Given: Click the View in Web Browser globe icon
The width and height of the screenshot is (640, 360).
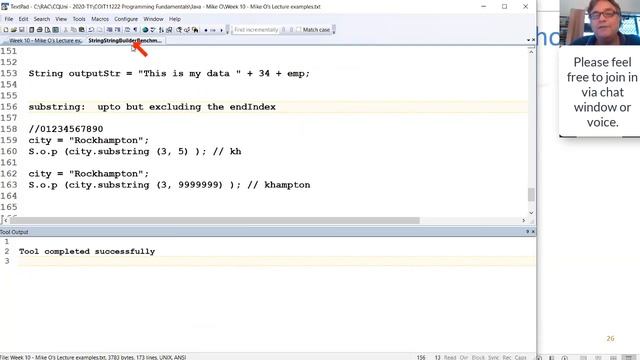Looking at the screenshot, I should [145, 30].
